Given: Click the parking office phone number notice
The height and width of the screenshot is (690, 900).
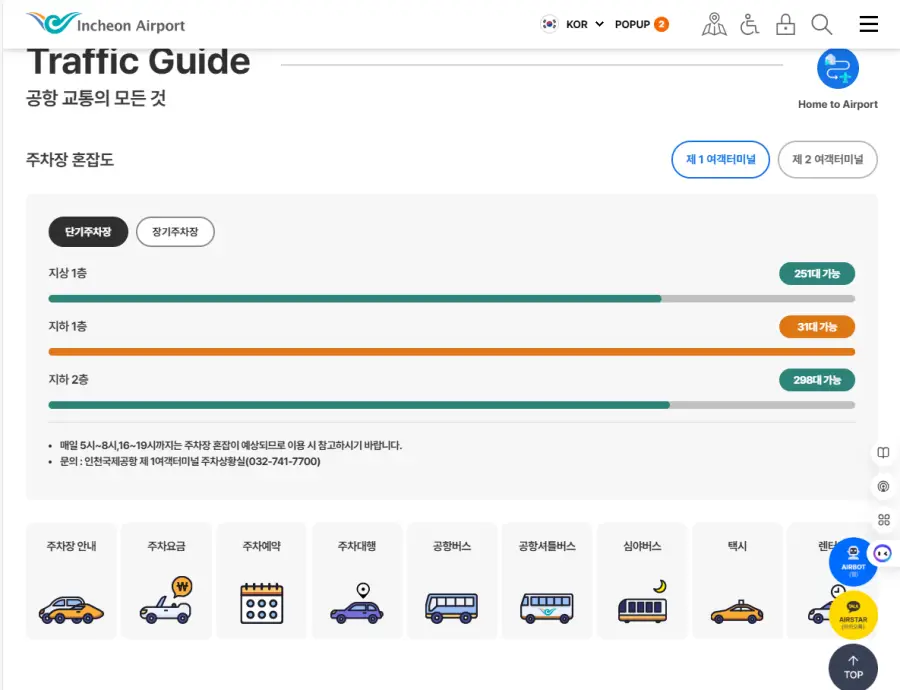Looking at the screenshot, I should (x=190, y=461).
